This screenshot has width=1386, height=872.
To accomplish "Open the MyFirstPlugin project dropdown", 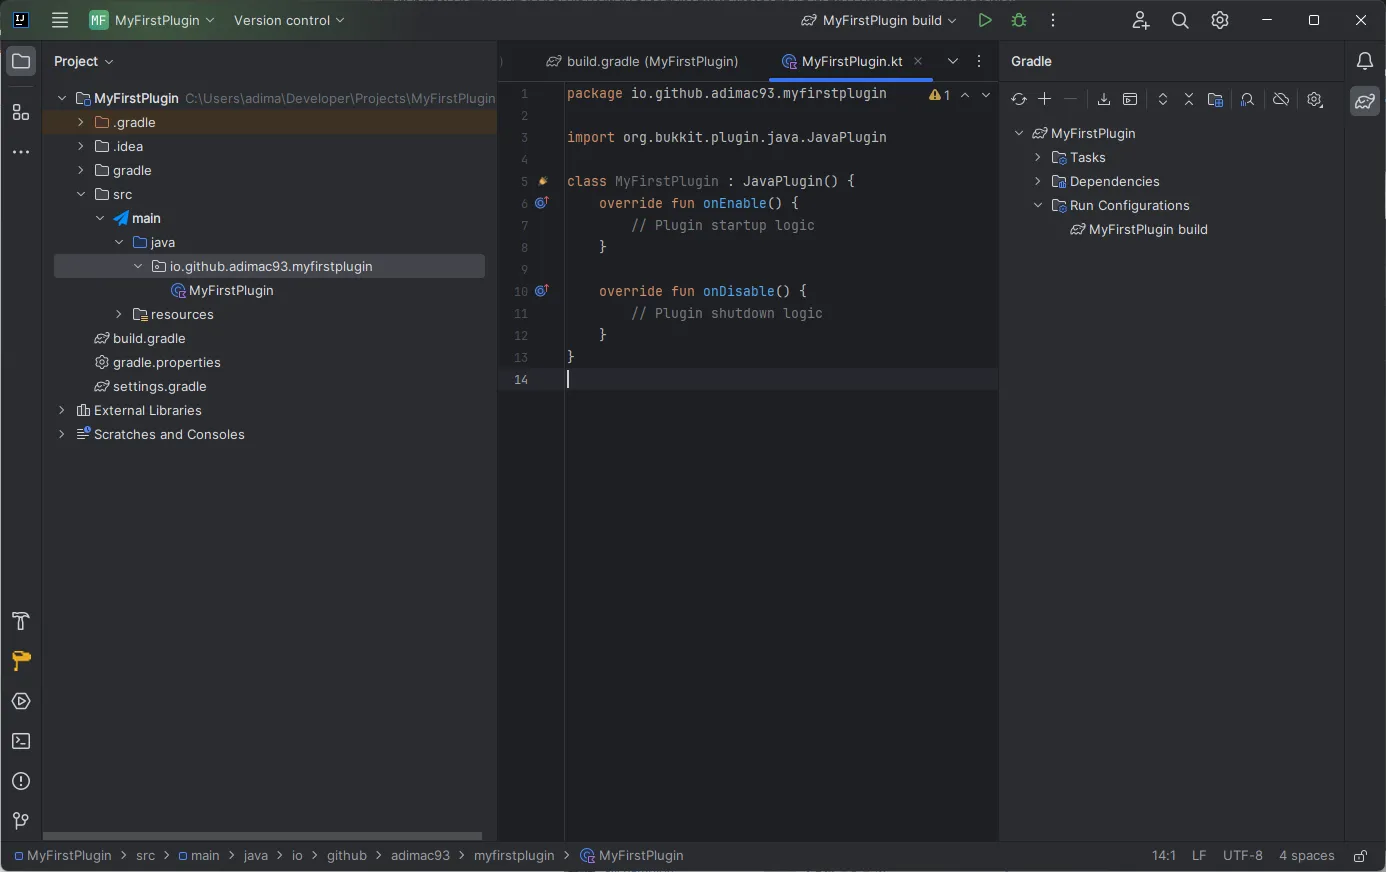I will pos(152,20).
